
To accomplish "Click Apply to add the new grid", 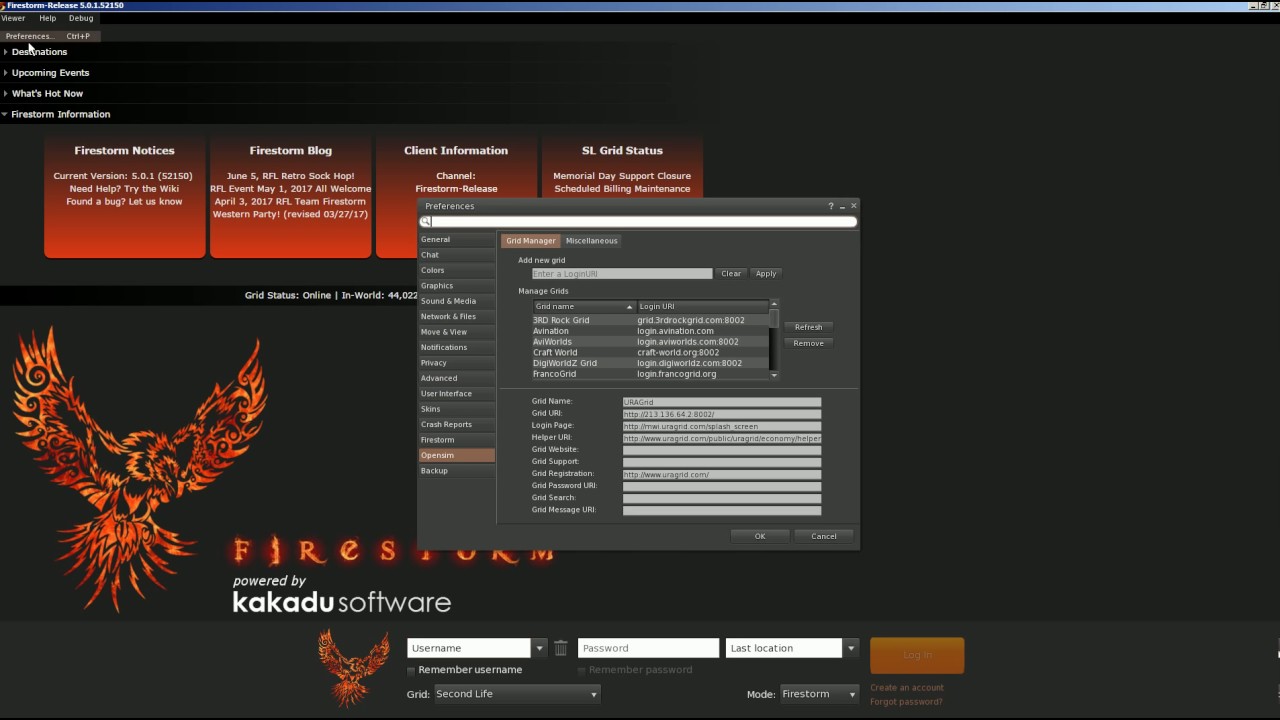I will [766, 274].
